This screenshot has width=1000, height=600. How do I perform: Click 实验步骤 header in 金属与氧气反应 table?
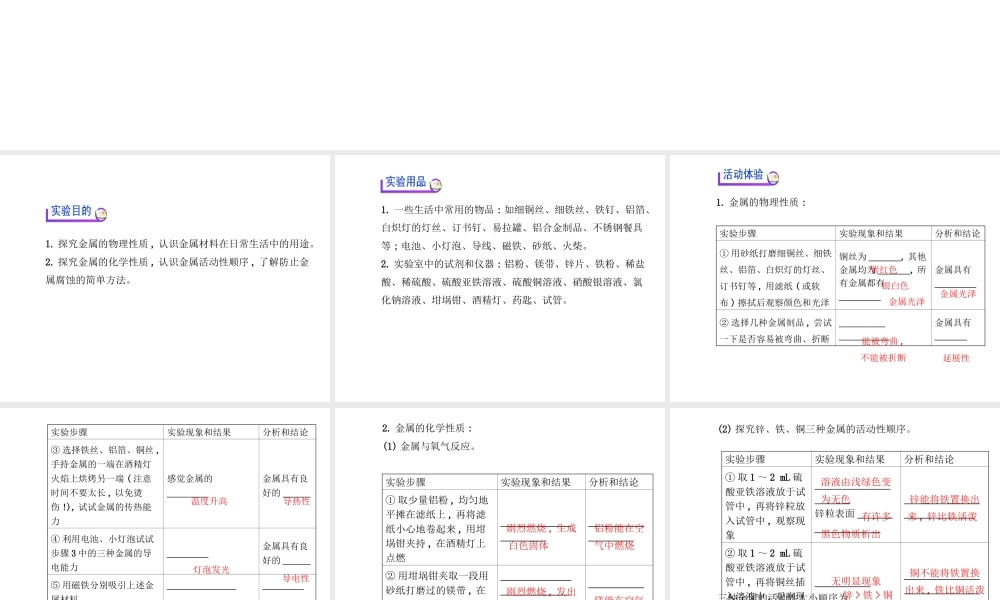pos(406,483)
